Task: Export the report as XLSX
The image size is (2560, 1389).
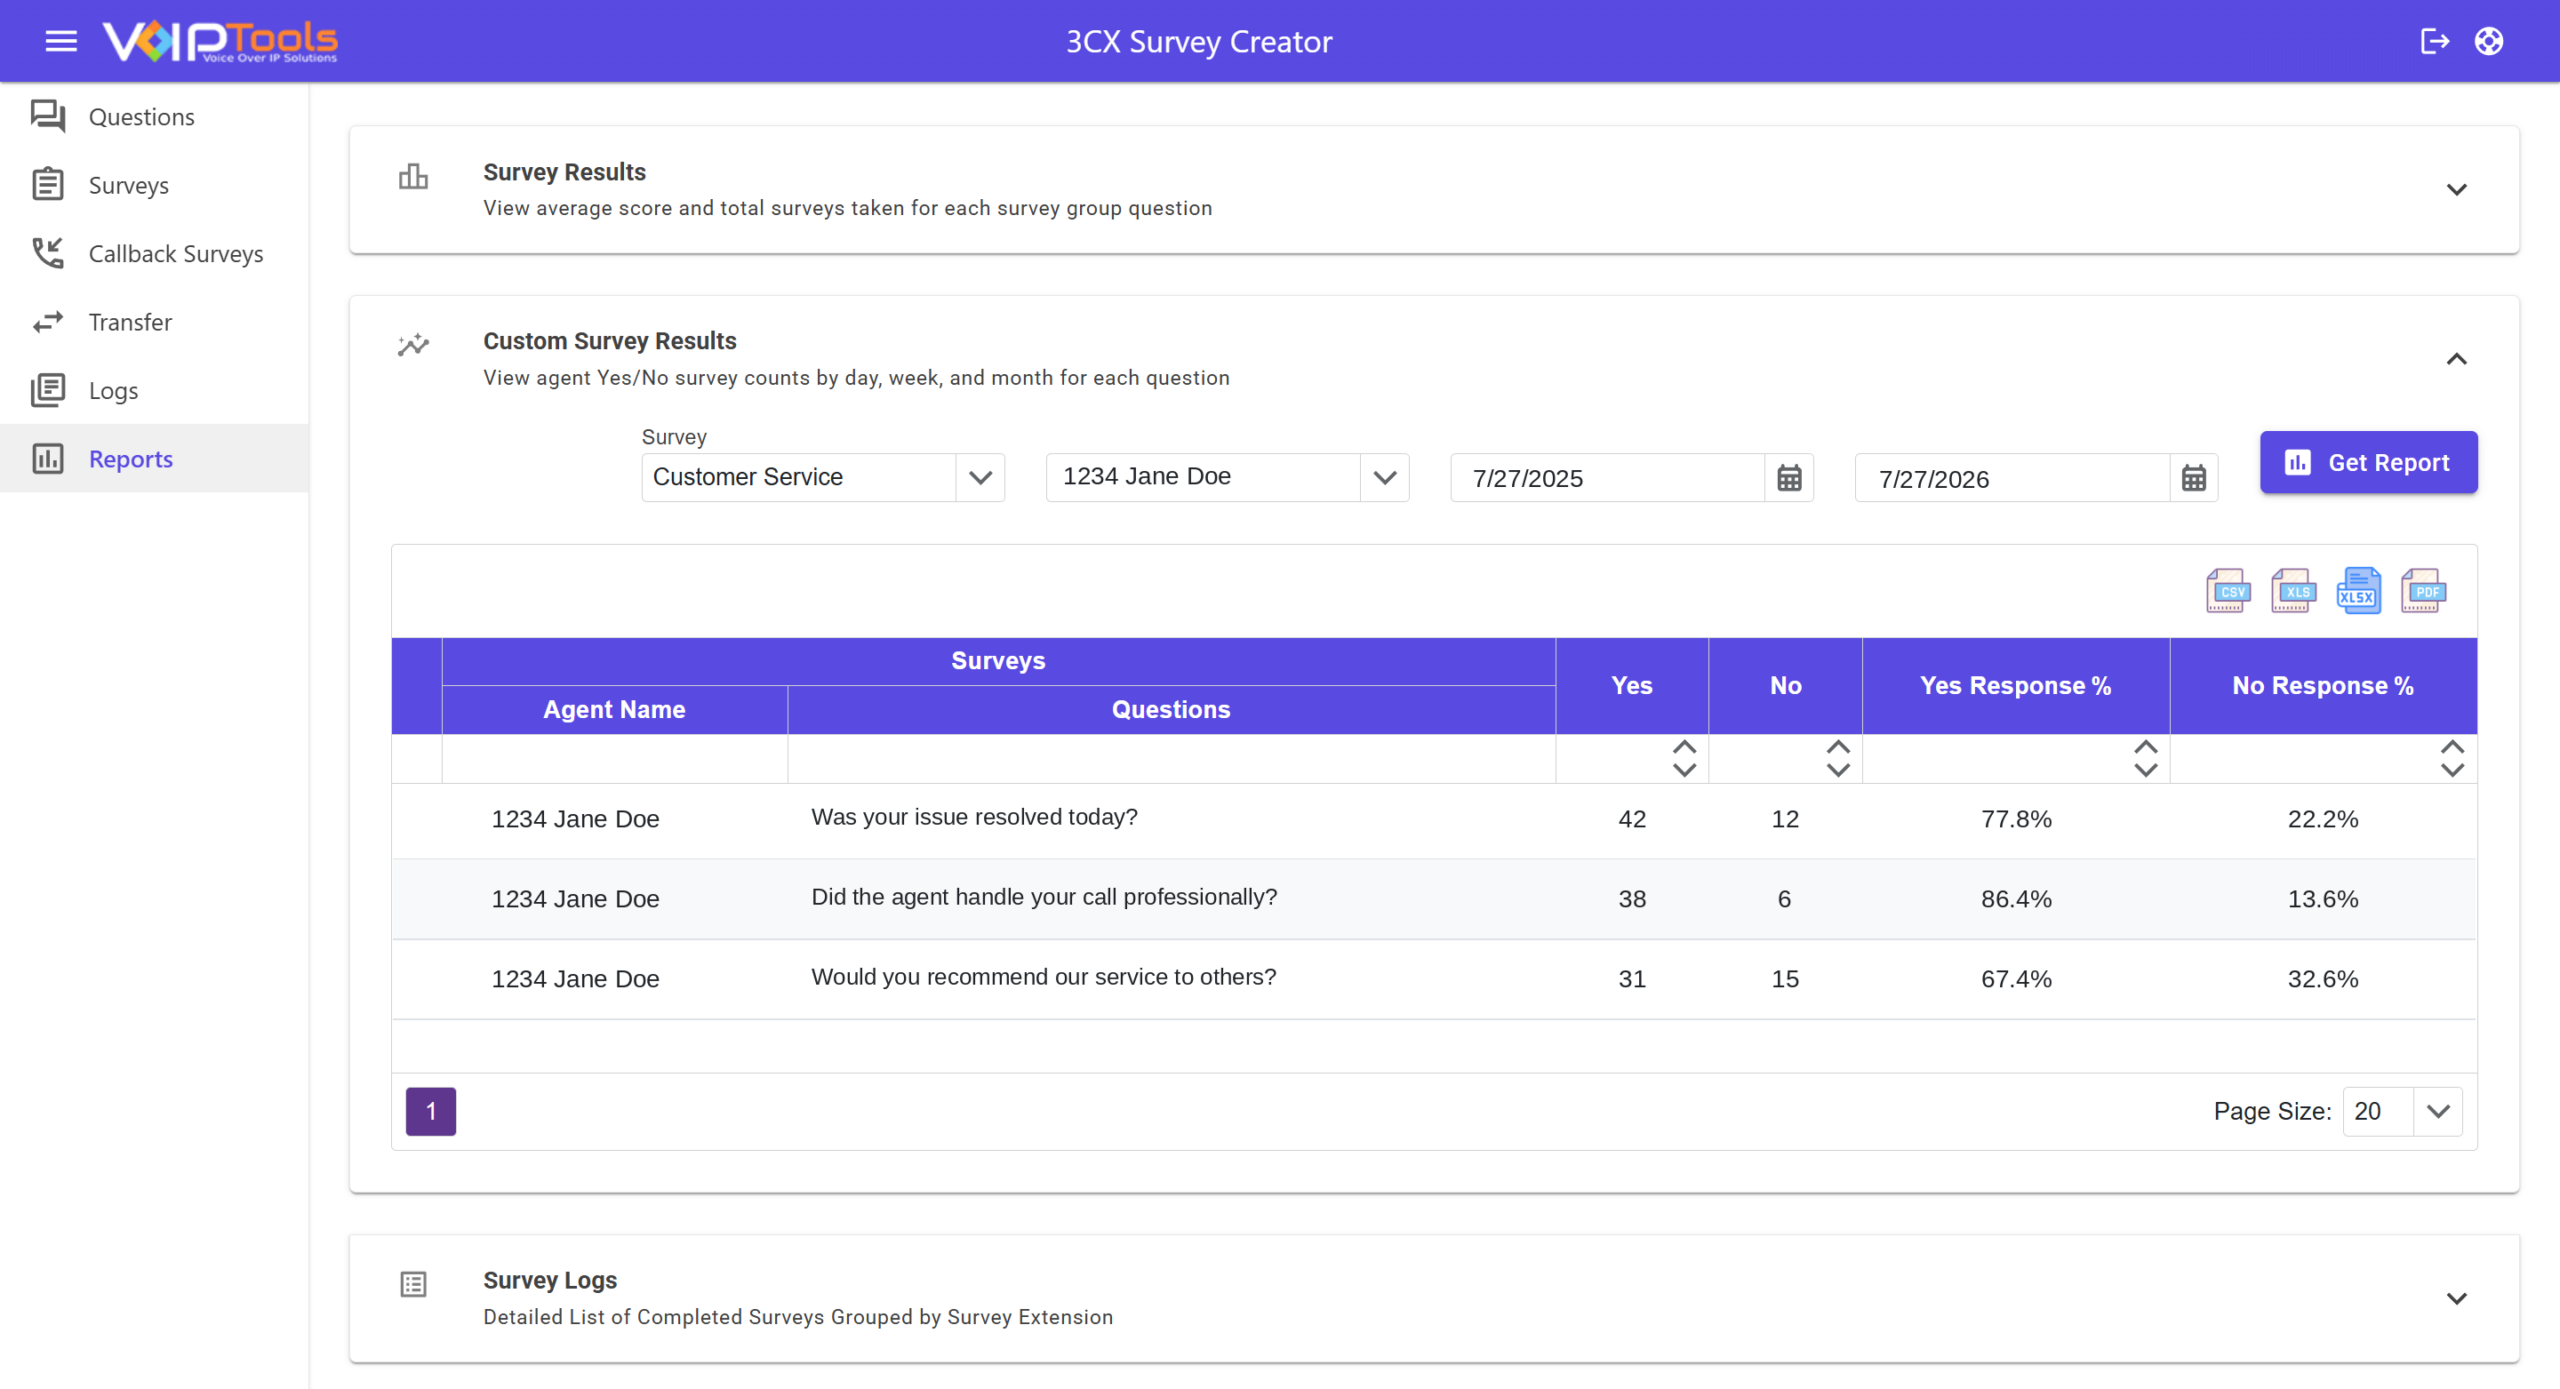Action: tap(2358, 591)
